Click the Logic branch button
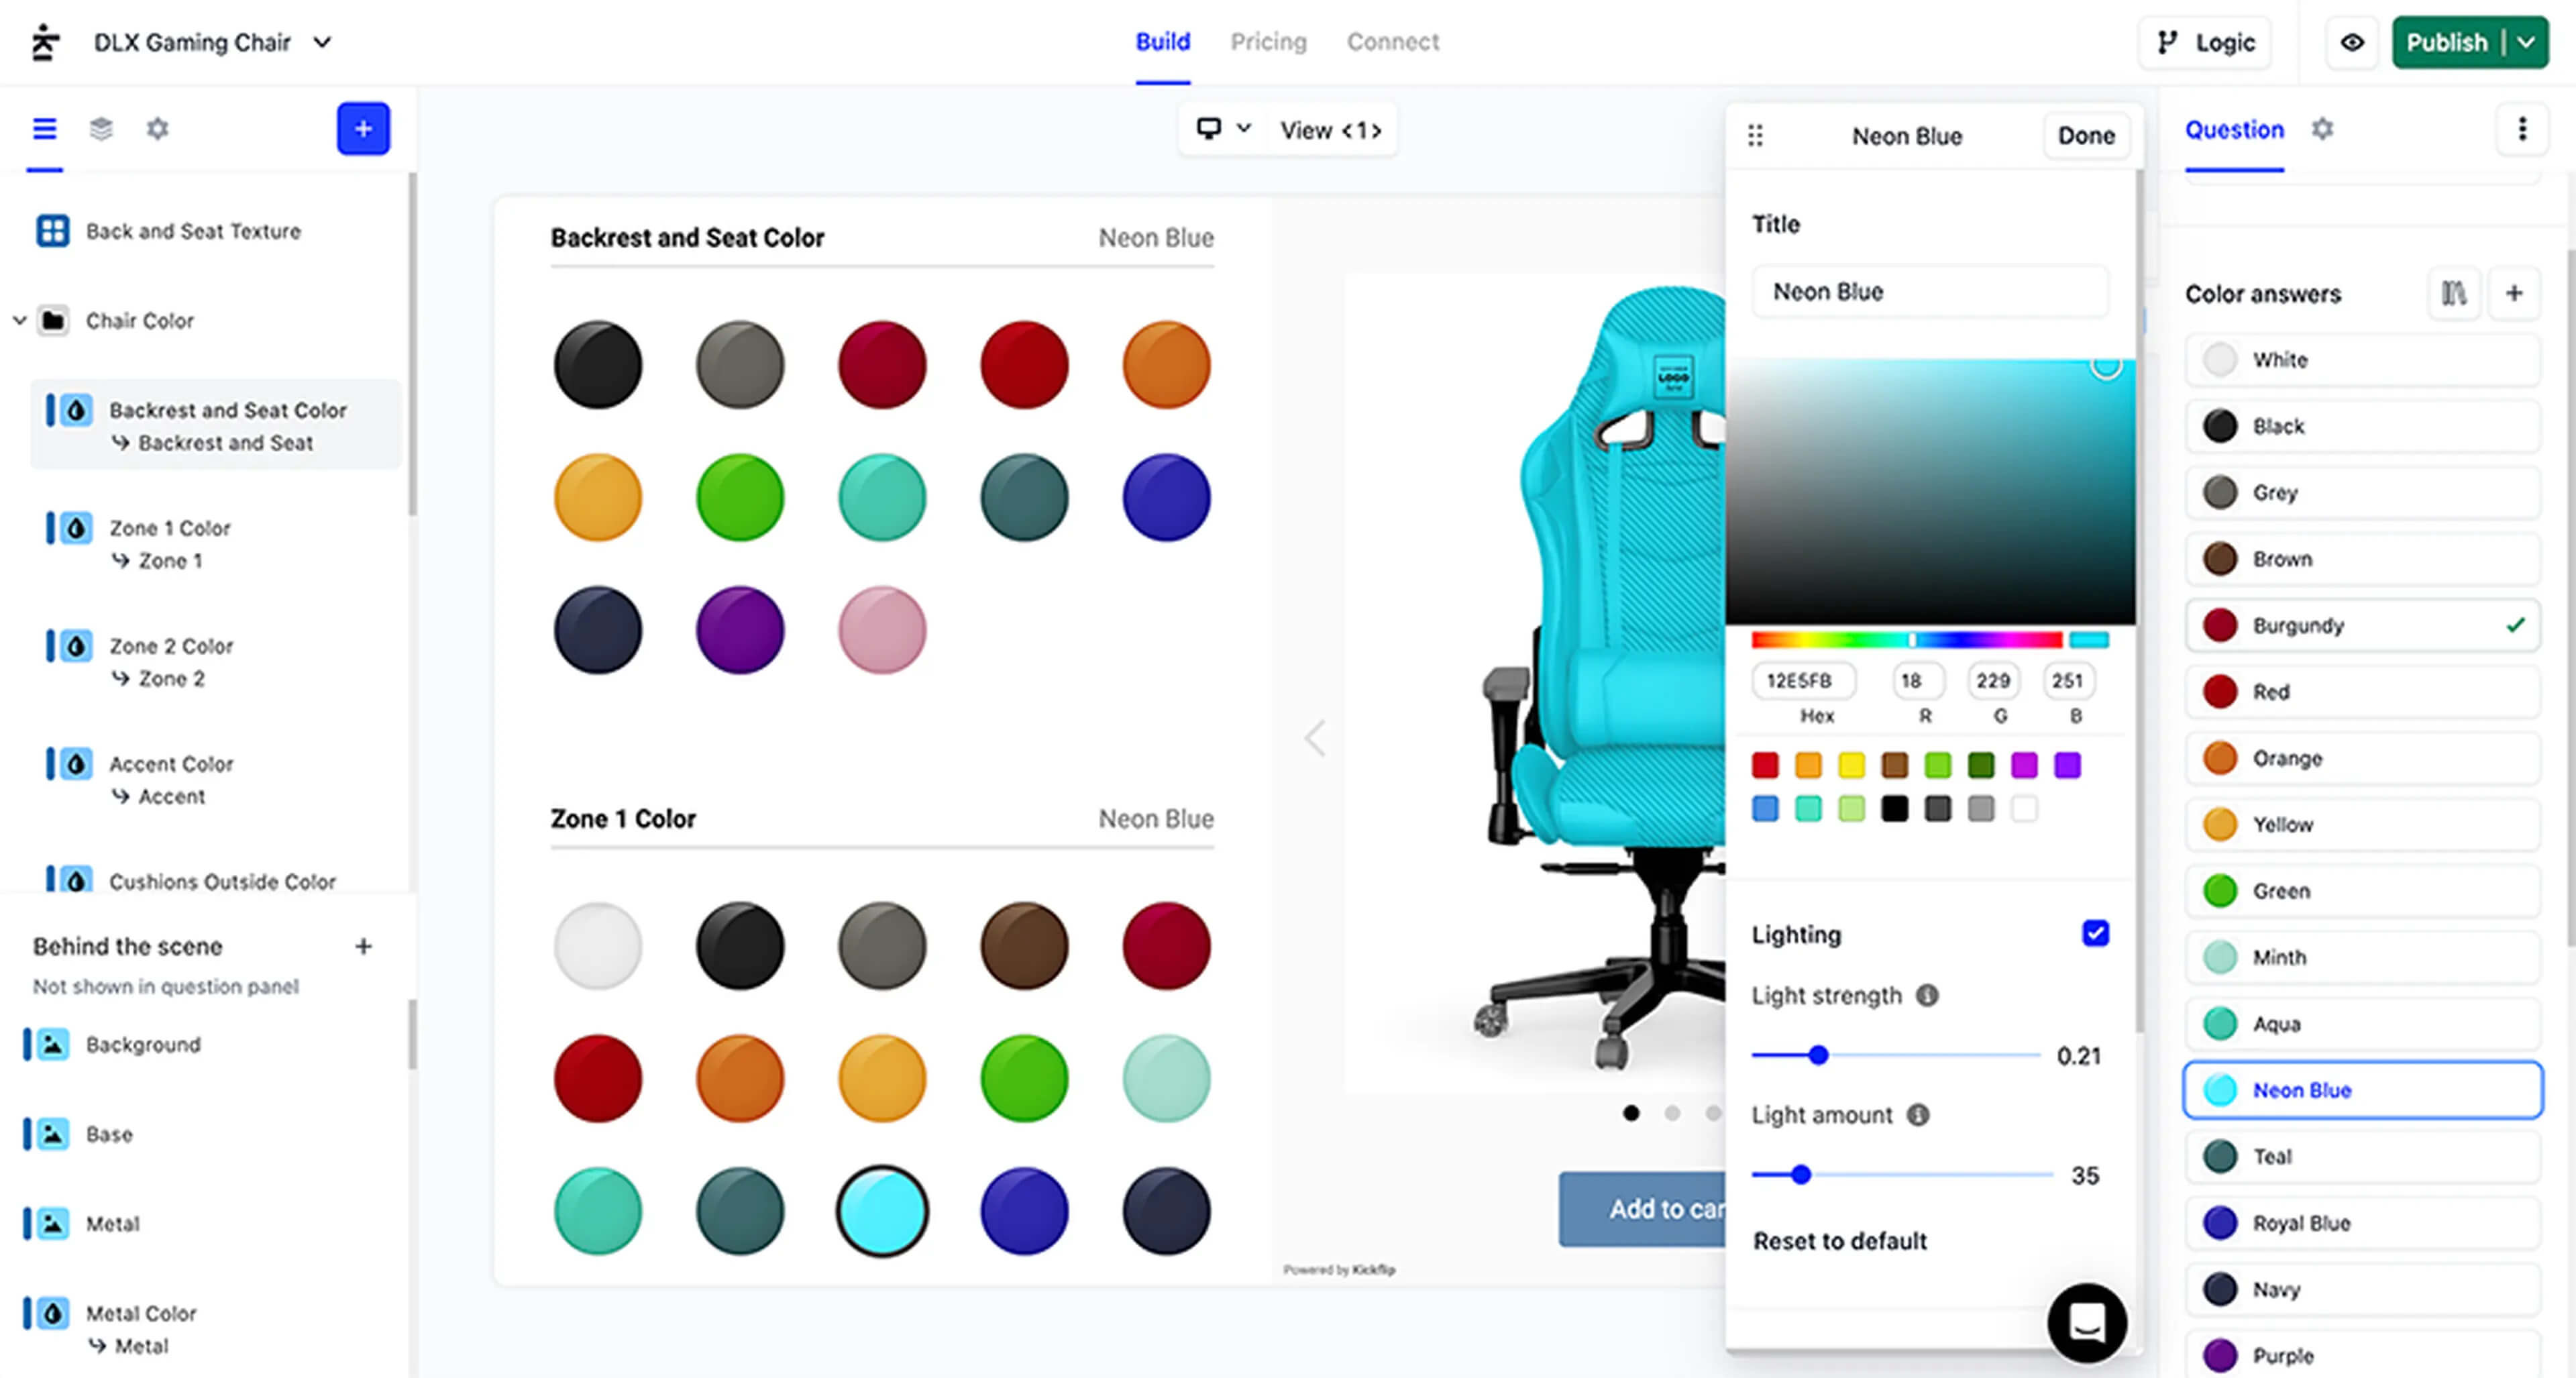 tap(2205, 42)
